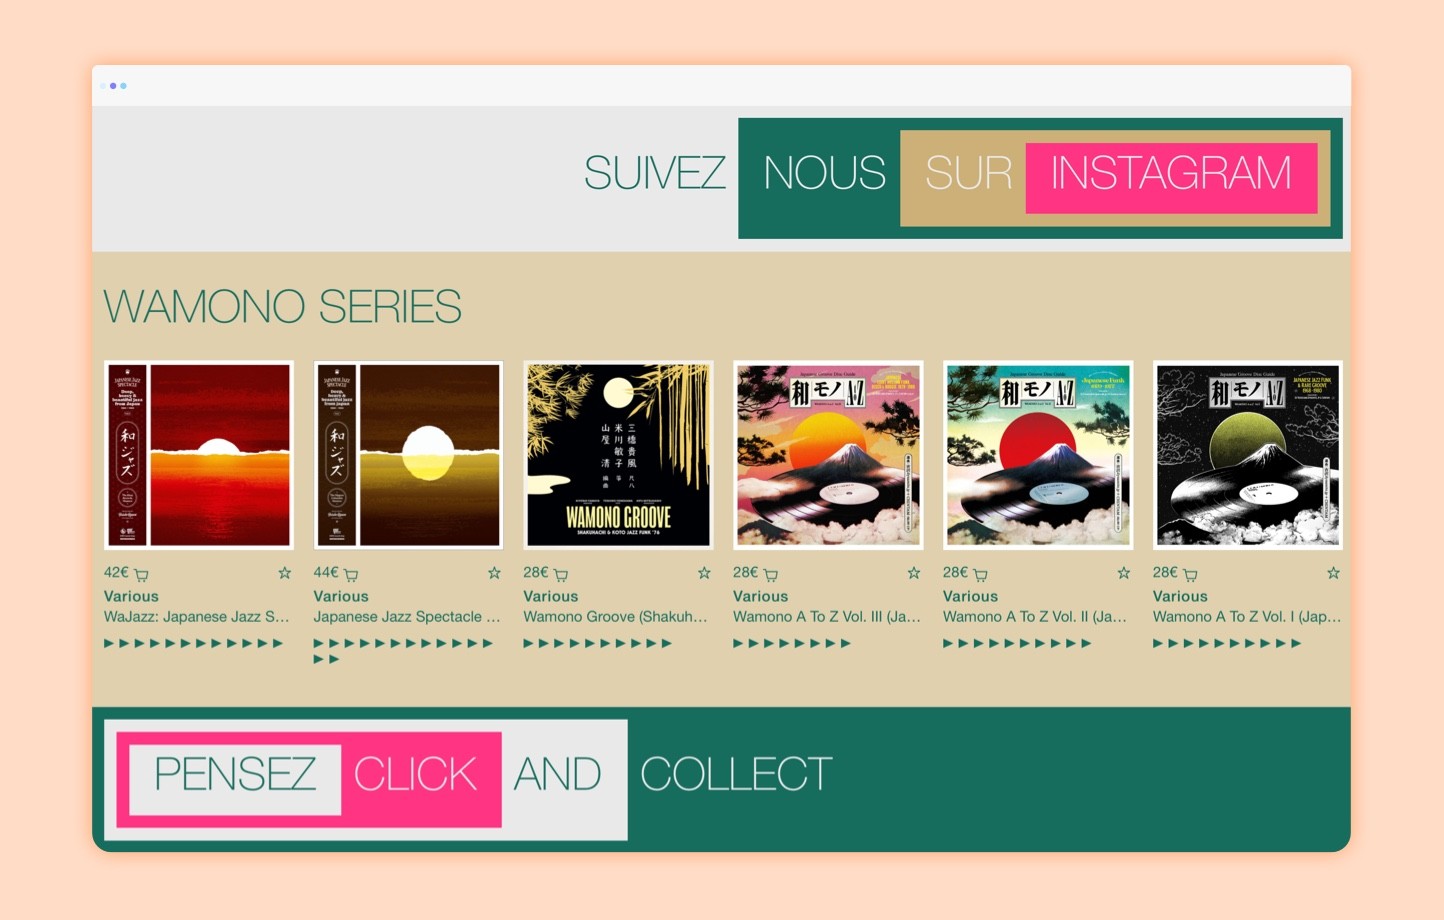Star the Japanese Jazz Spectacle album
Viewport: 1444px width, 920px height.
[x=494, y=573]
